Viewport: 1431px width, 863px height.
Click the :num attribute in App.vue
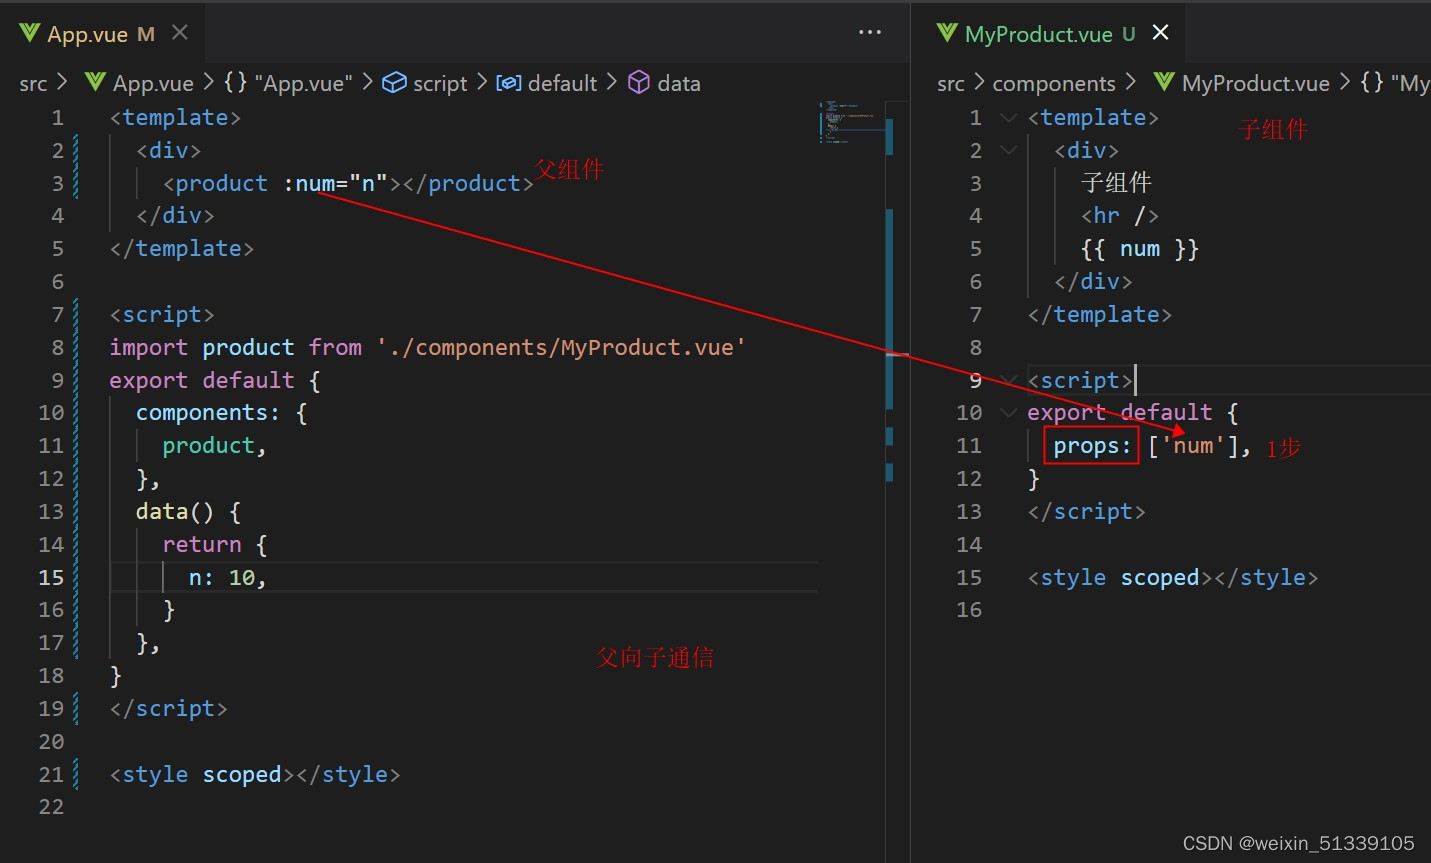click(309, 183)
